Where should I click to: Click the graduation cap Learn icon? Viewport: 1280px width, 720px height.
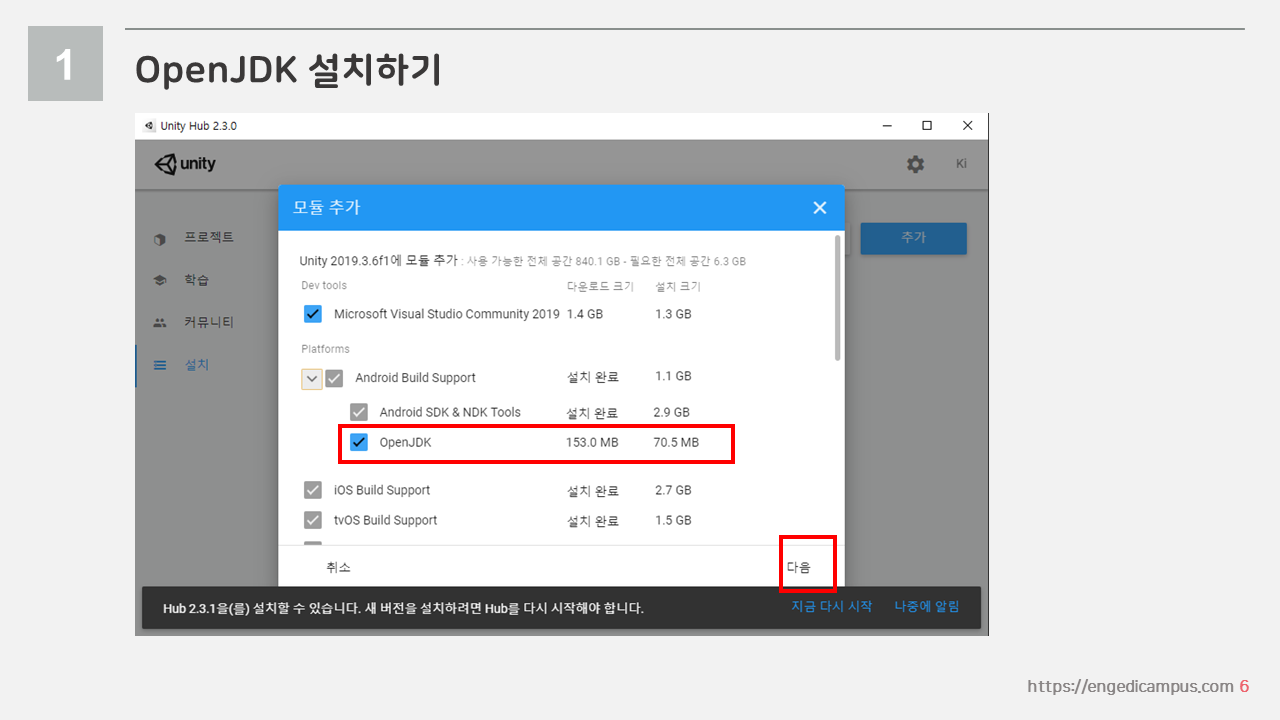(x=160, y=281)
